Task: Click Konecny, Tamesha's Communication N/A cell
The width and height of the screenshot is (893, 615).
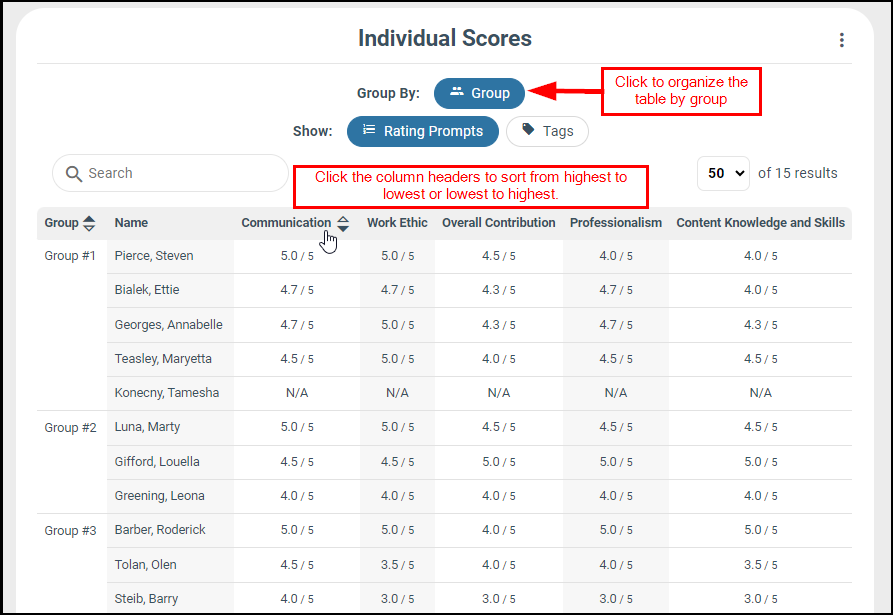Action: click(297, 393)
